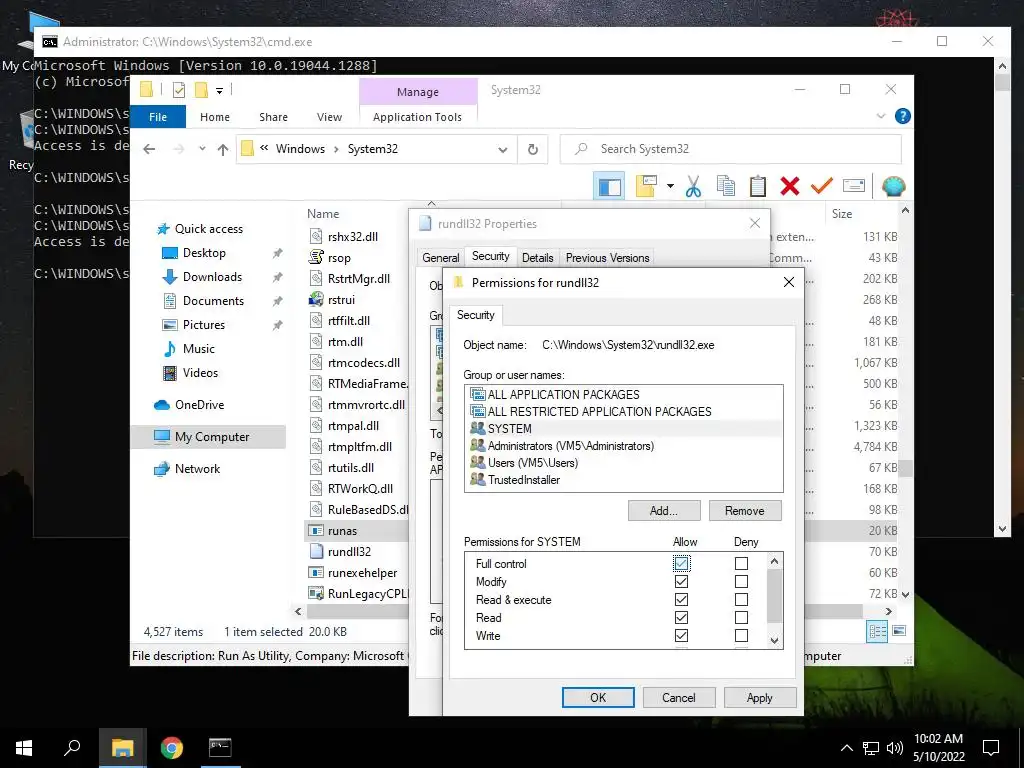
Task: Show hidden tray icons chevron
Action: point(846,748)
